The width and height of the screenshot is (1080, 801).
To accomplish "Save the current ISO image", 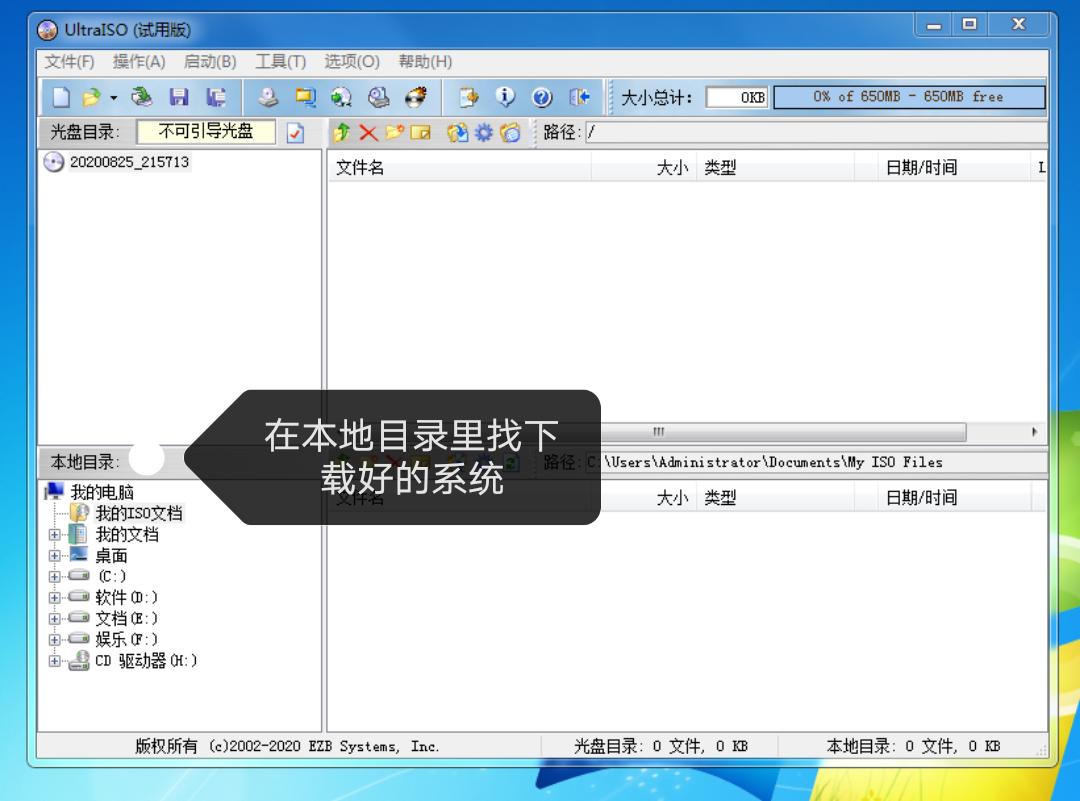I will 180,98.
